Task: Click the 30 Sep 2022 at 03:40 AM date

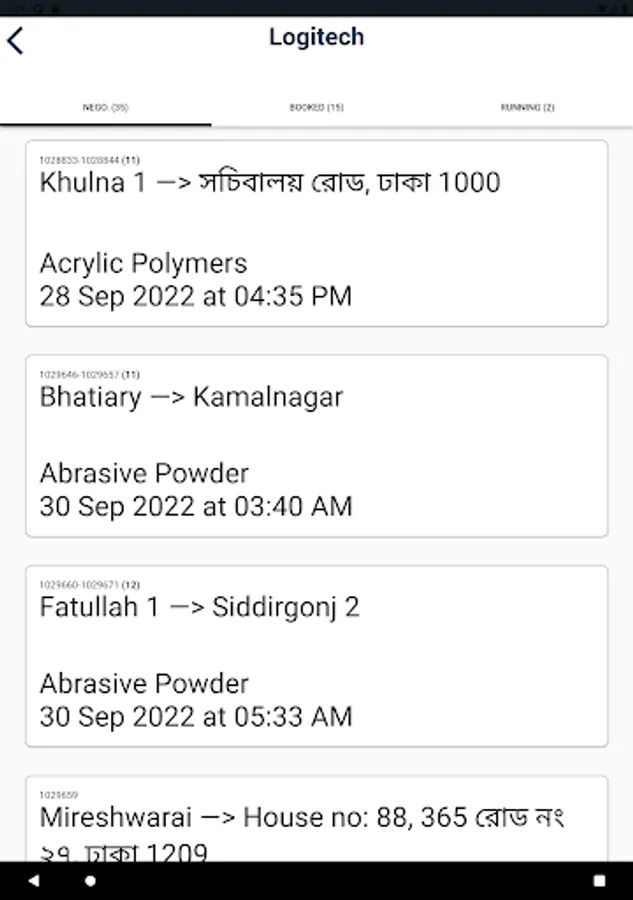Action: point(196,506)
